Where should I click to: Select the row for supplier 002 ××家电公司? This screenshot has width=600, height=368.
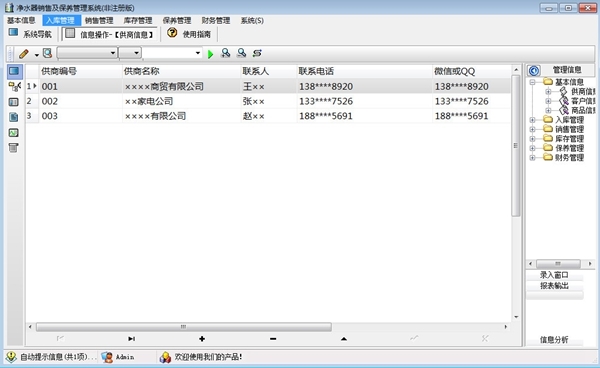click(x=268, y=101)
